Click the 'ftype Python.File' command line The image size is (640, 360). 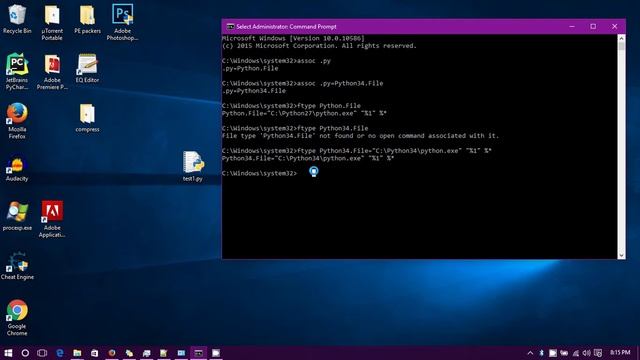click(291, 106)
